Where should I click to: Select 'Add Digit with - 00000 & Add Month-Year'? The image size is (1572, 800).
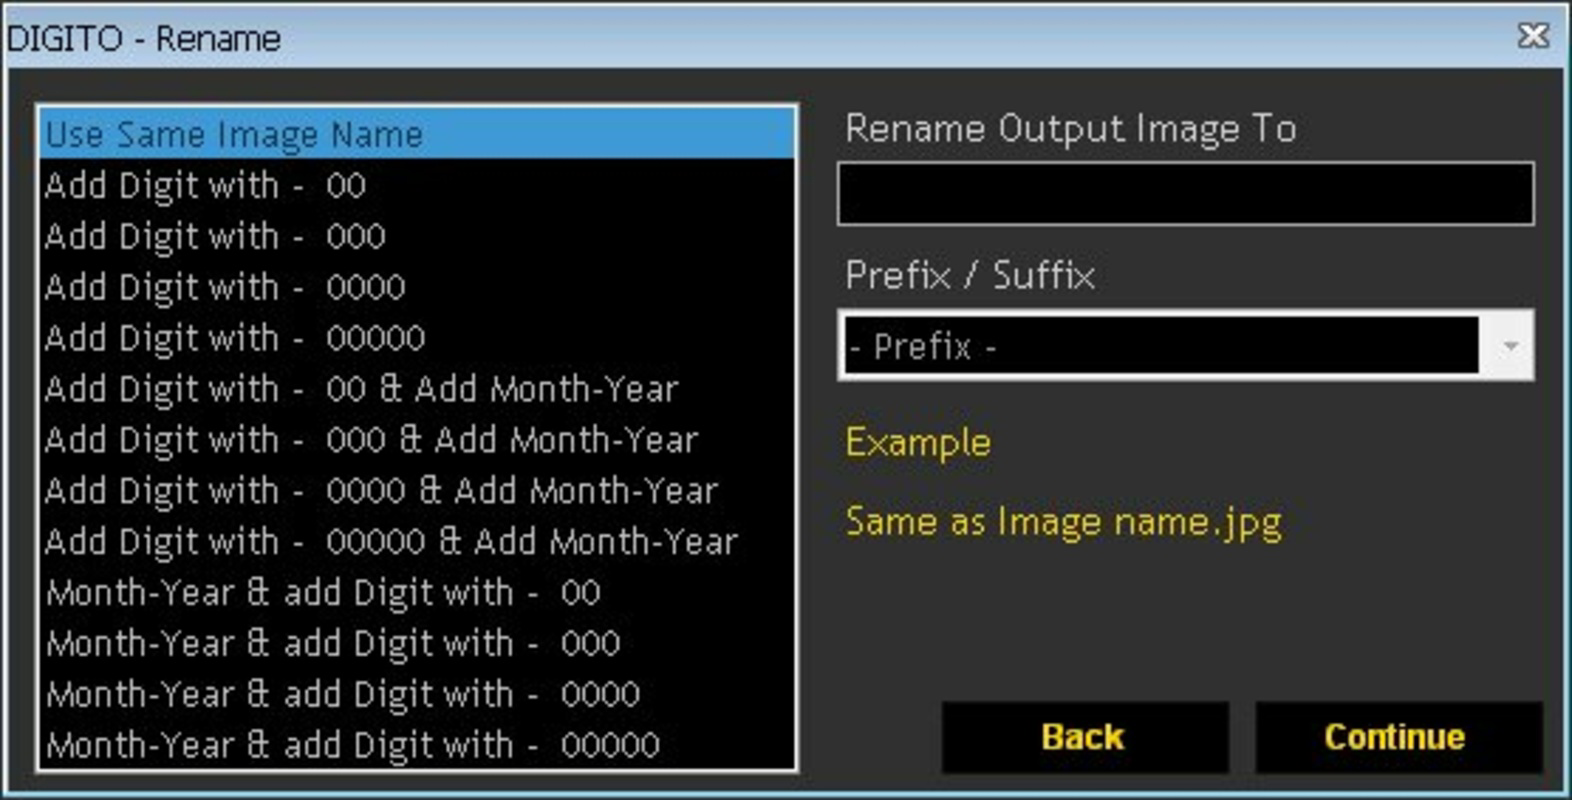417,542
